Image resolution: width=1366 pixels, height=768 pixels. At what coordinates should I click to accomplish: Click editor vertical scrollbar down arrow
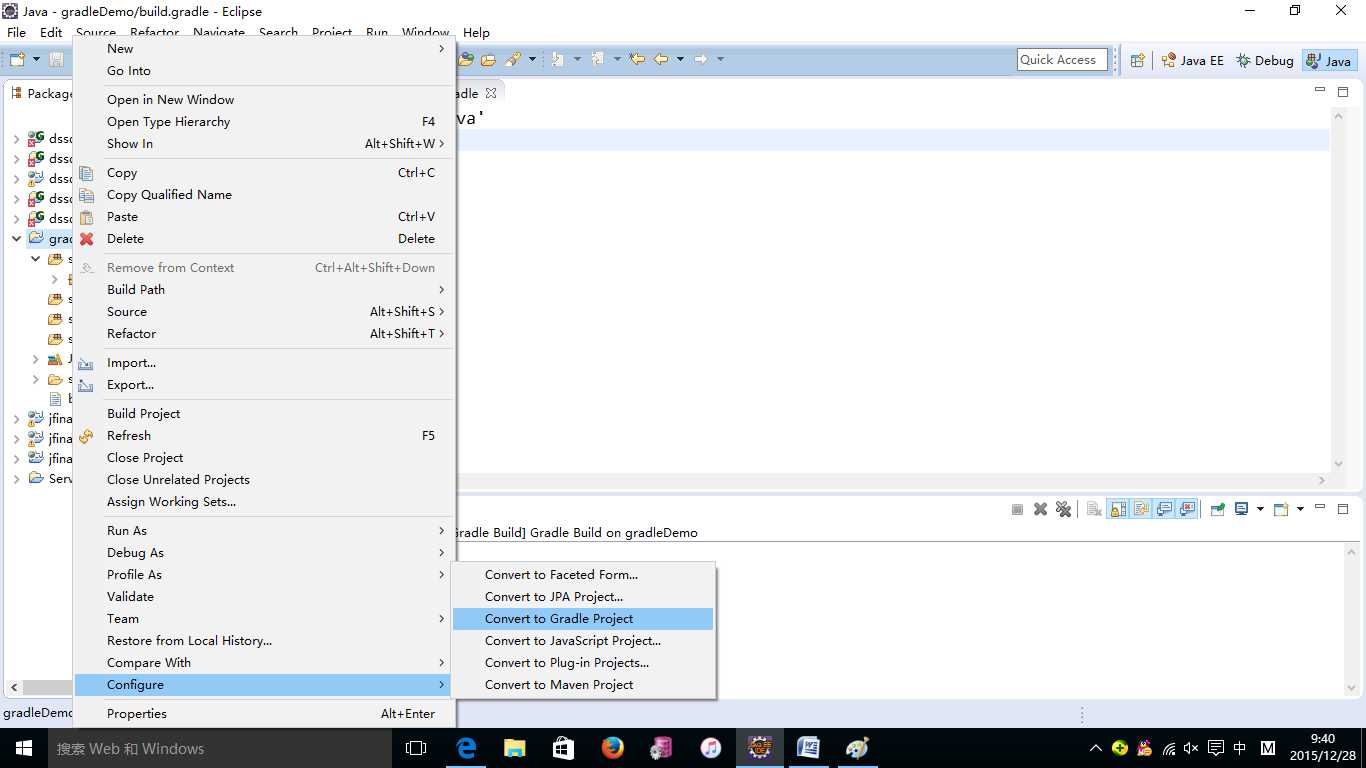(x=1339, y=464)
